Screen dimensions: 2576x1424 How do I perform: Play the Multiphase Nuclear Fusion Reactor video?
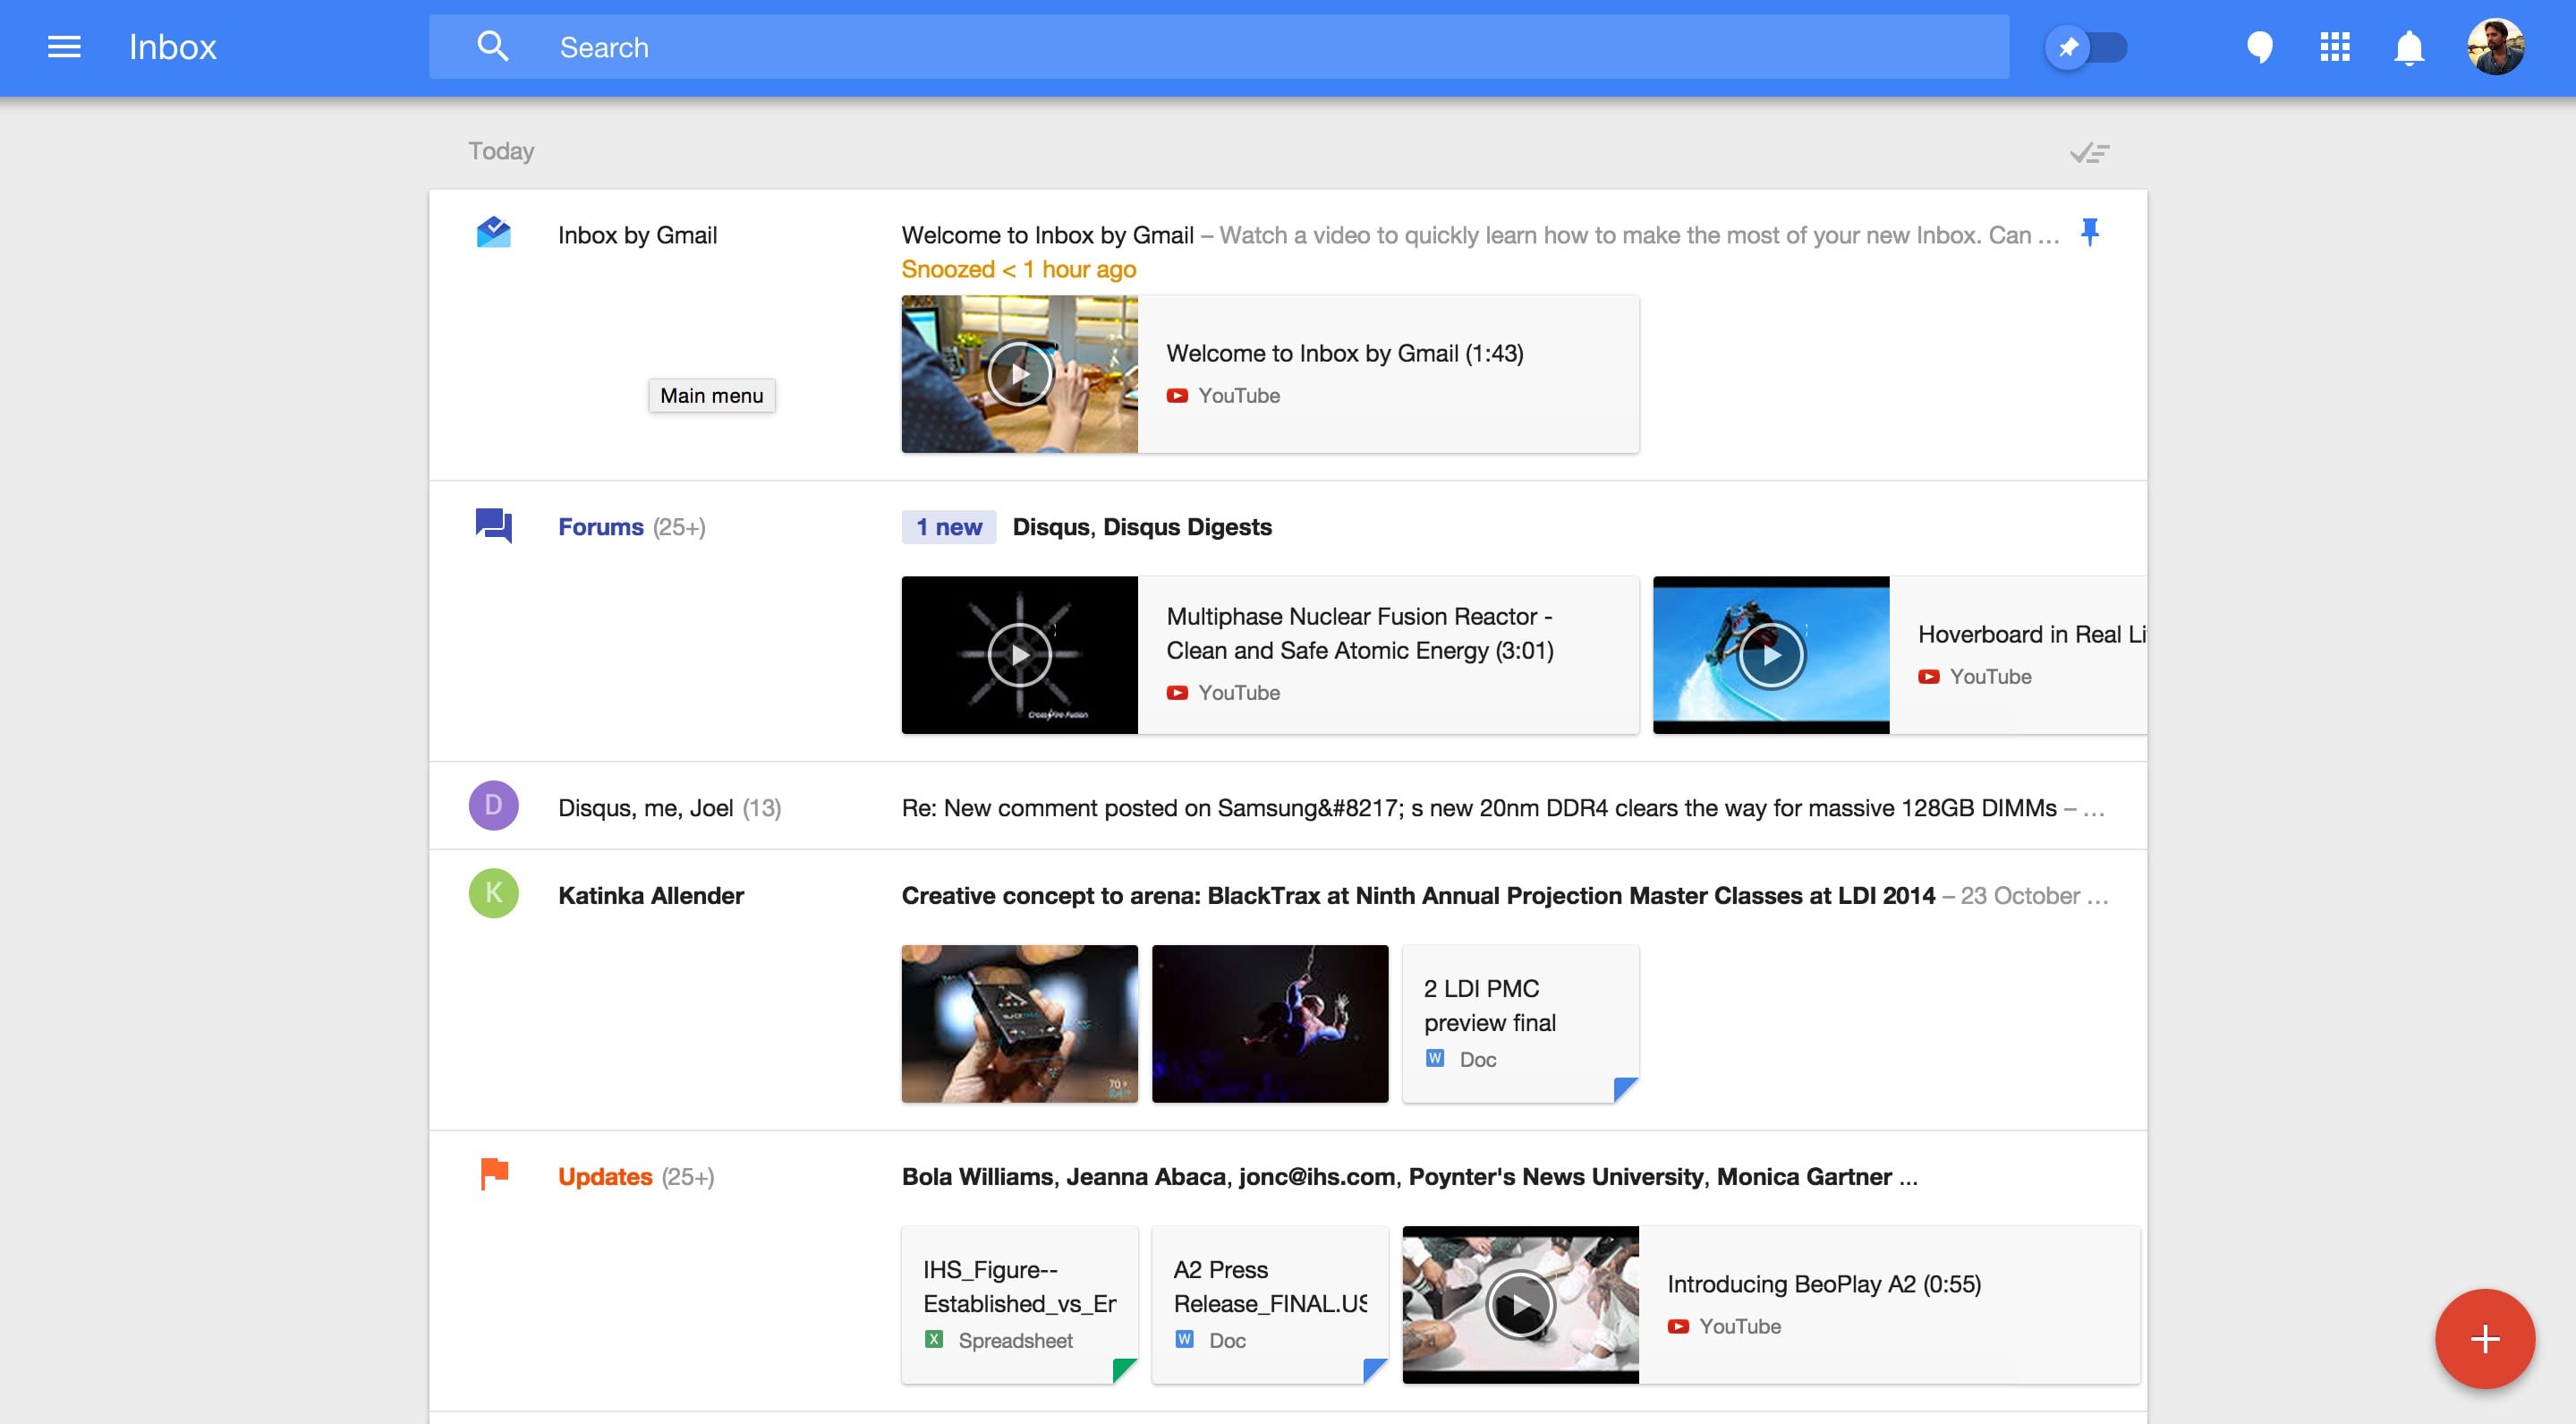[1019, 655]
